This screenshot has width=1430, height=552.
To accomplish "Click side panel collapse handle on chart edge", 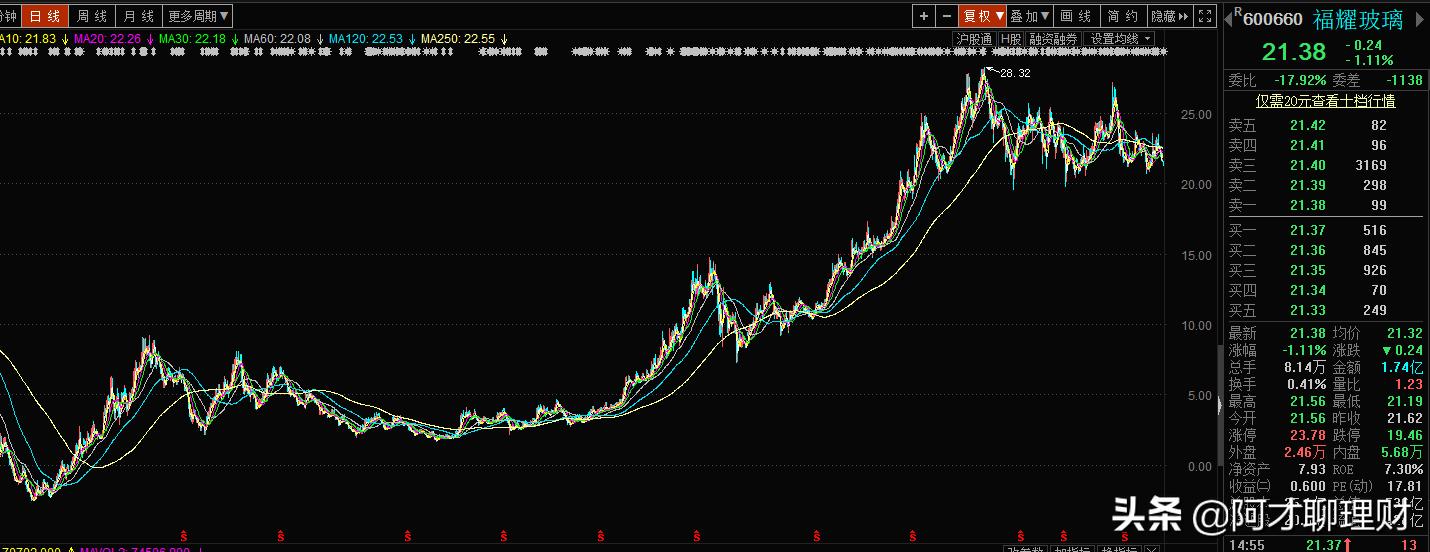I will (x=1218, y=405).
